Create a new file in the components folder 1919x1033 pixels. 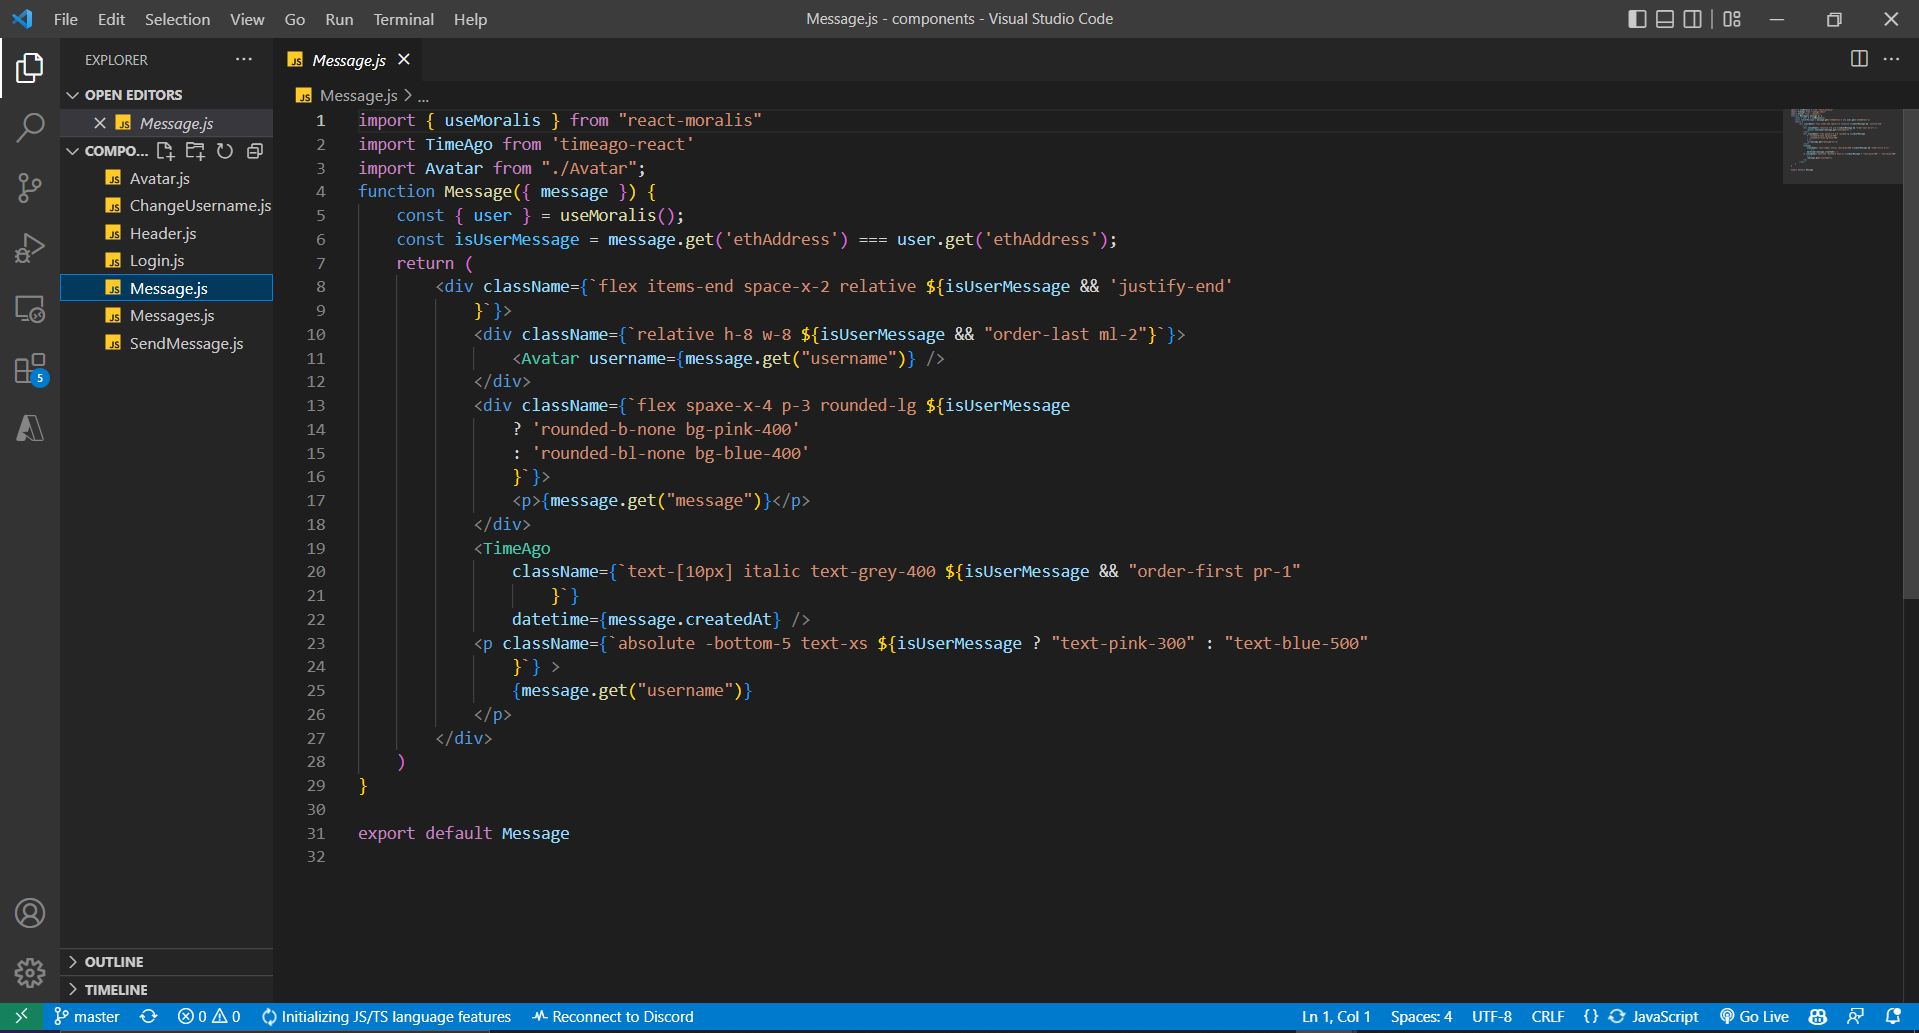pyautogui.click(x=165, y=151)
